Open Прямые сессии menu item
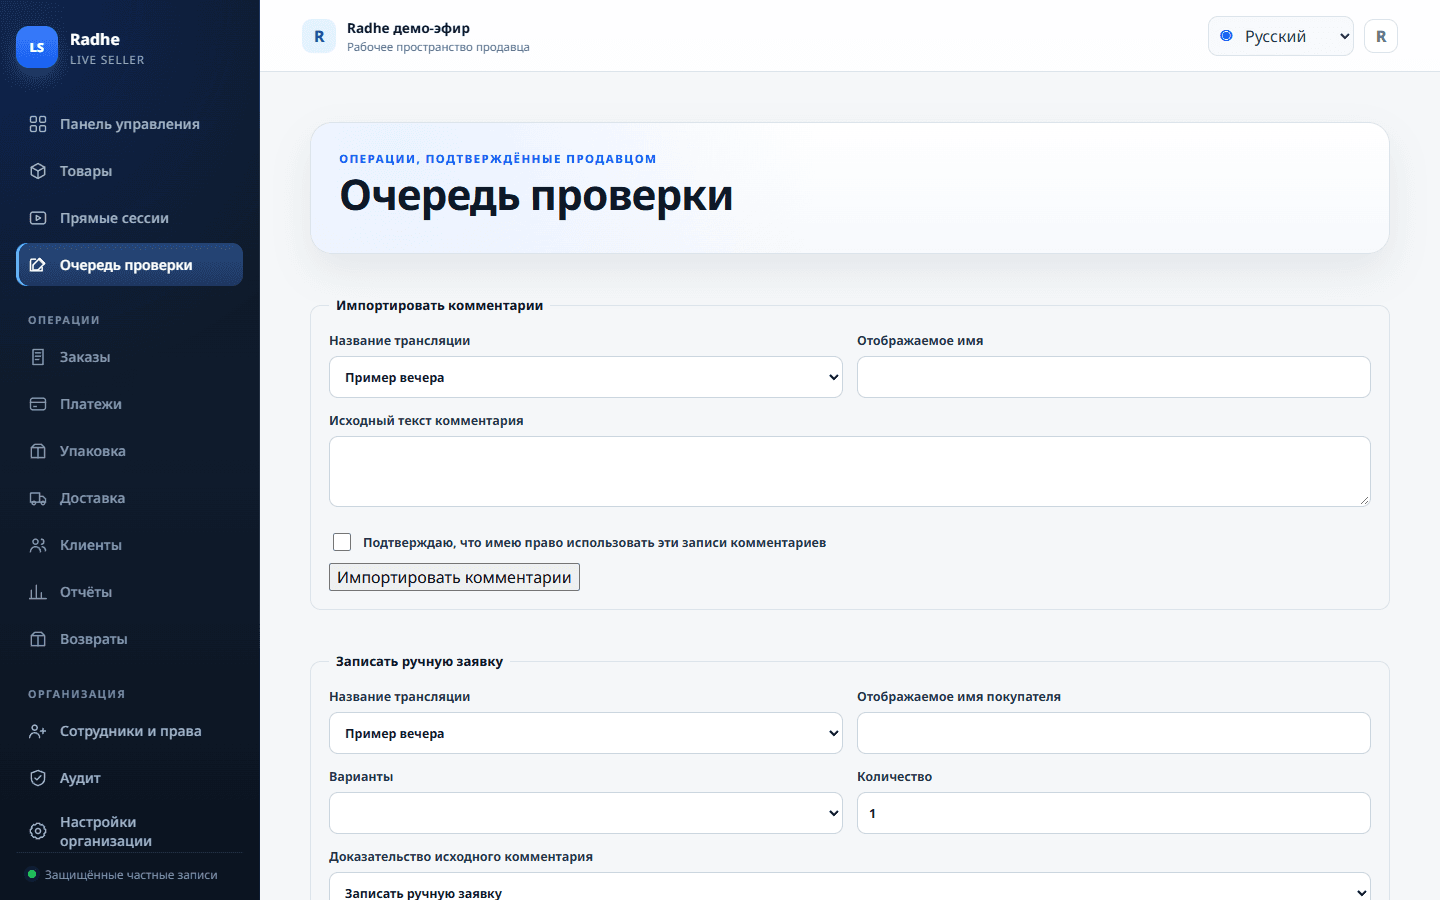 130,218
